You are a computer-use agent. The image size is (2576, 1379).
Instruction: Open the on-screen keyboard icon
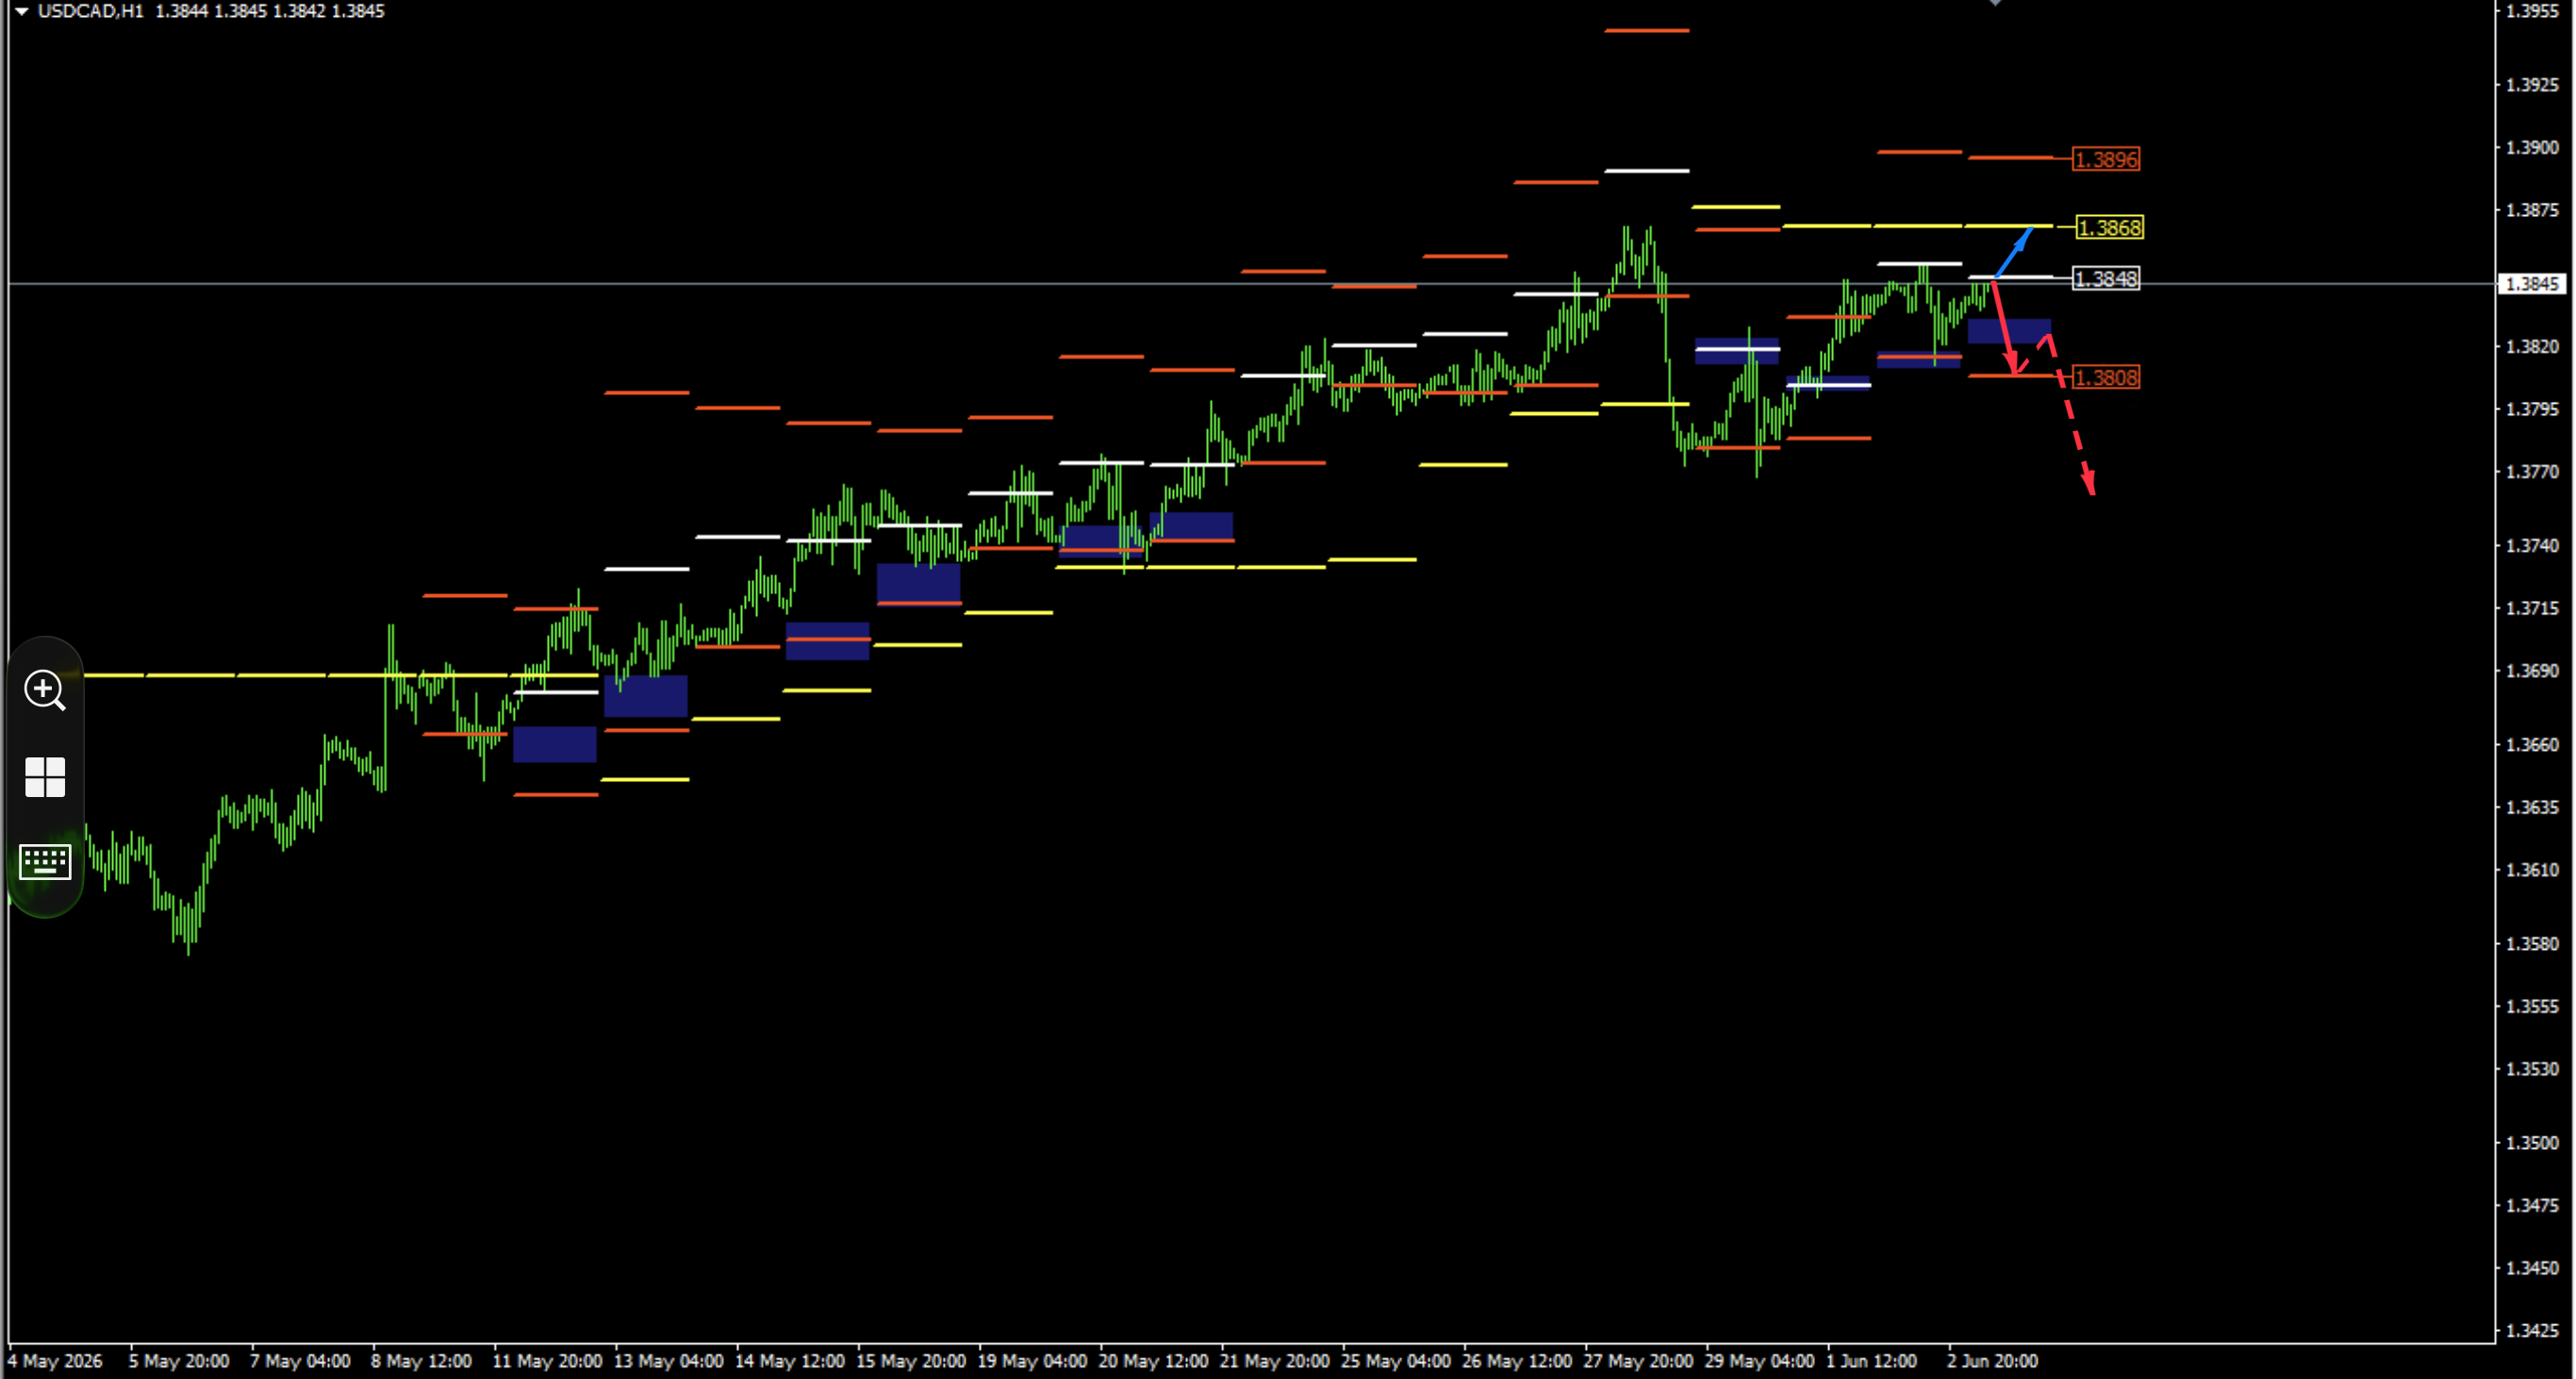(x=45, y=861)
